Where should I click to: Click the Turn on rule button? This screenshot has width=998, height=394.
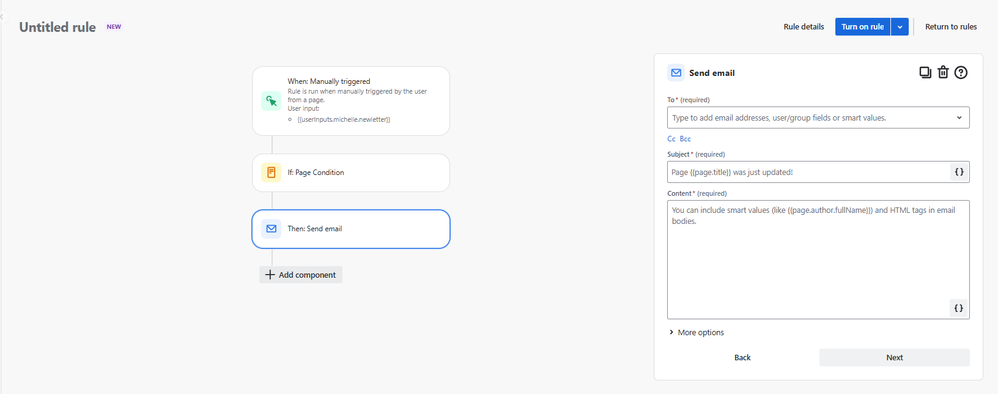862,27
